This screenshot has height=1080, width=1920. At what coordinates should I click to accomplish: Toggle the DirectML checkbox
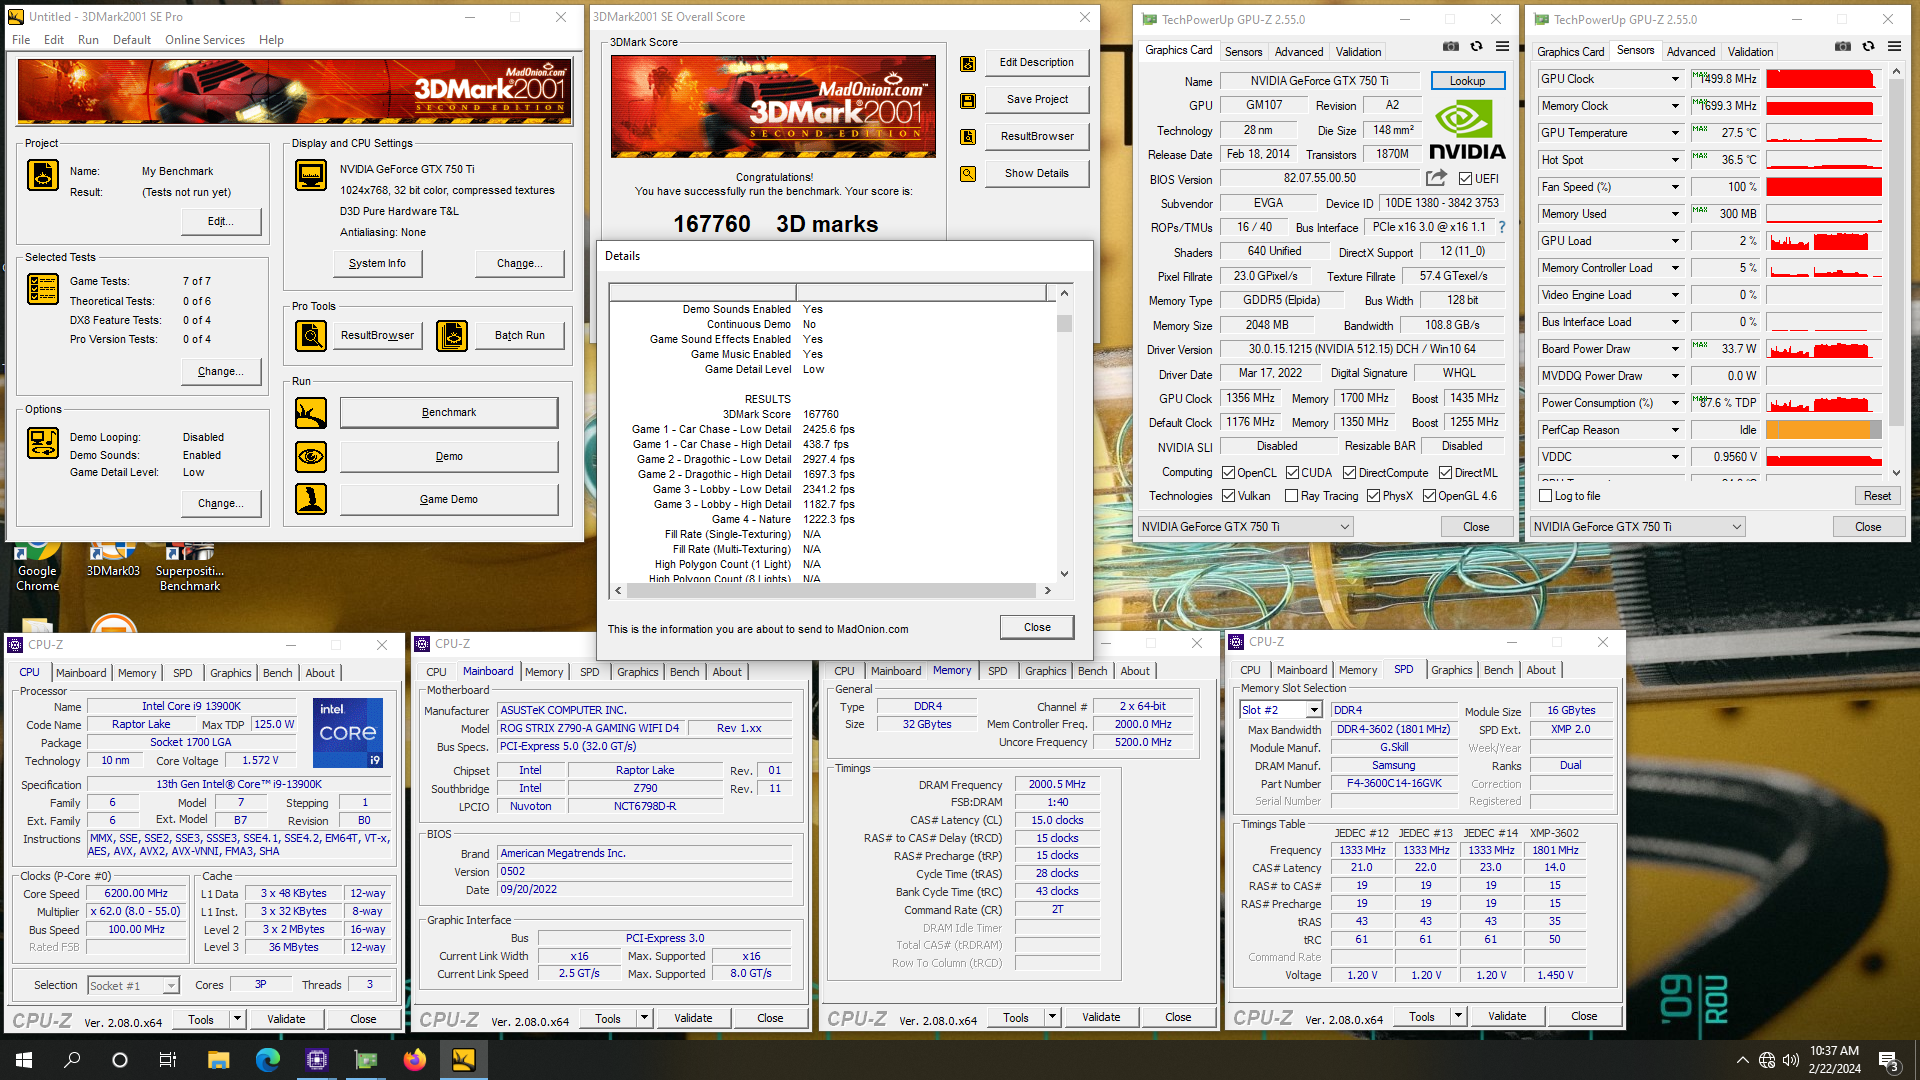pyautogui.click(x=1445, y=473)
